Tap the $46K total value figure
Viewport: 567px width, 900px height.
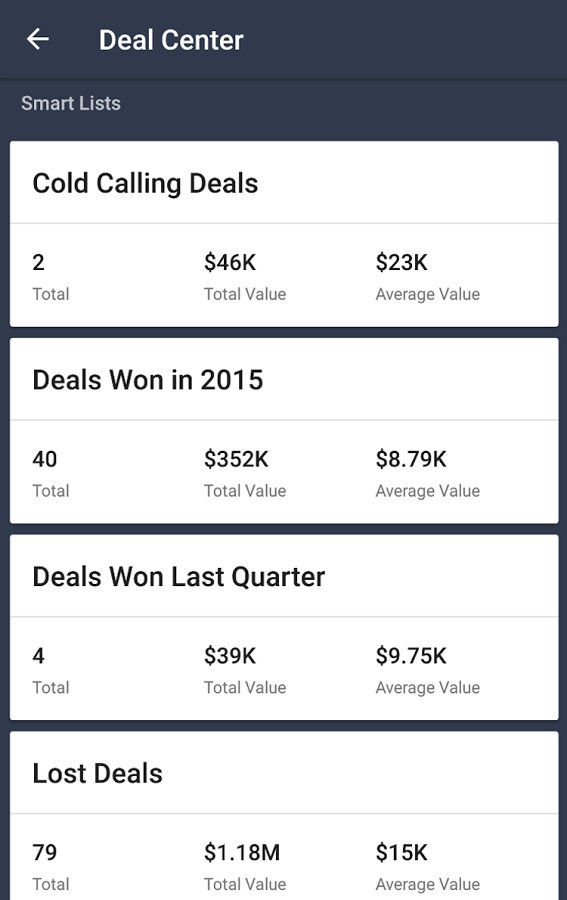[230, 262]
